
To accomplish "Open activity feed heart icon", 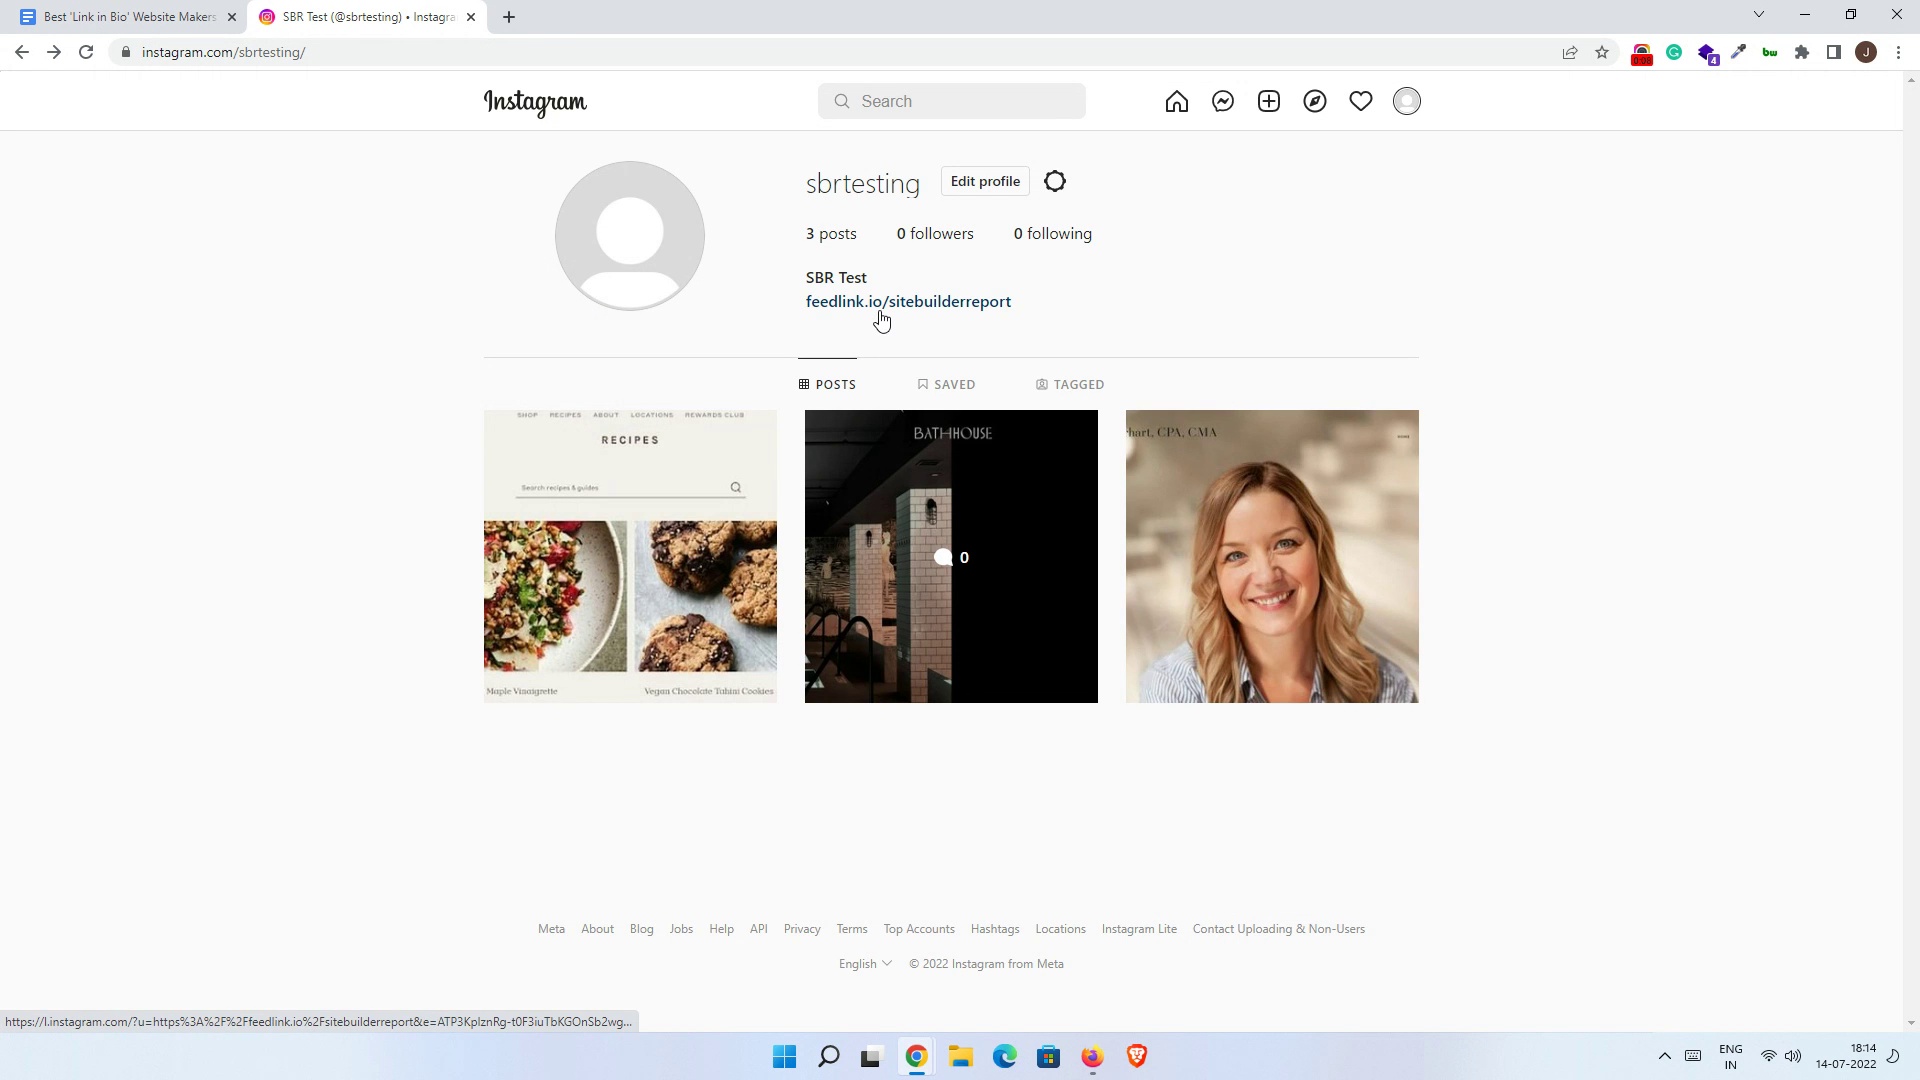I will (x=1360, y=101).
